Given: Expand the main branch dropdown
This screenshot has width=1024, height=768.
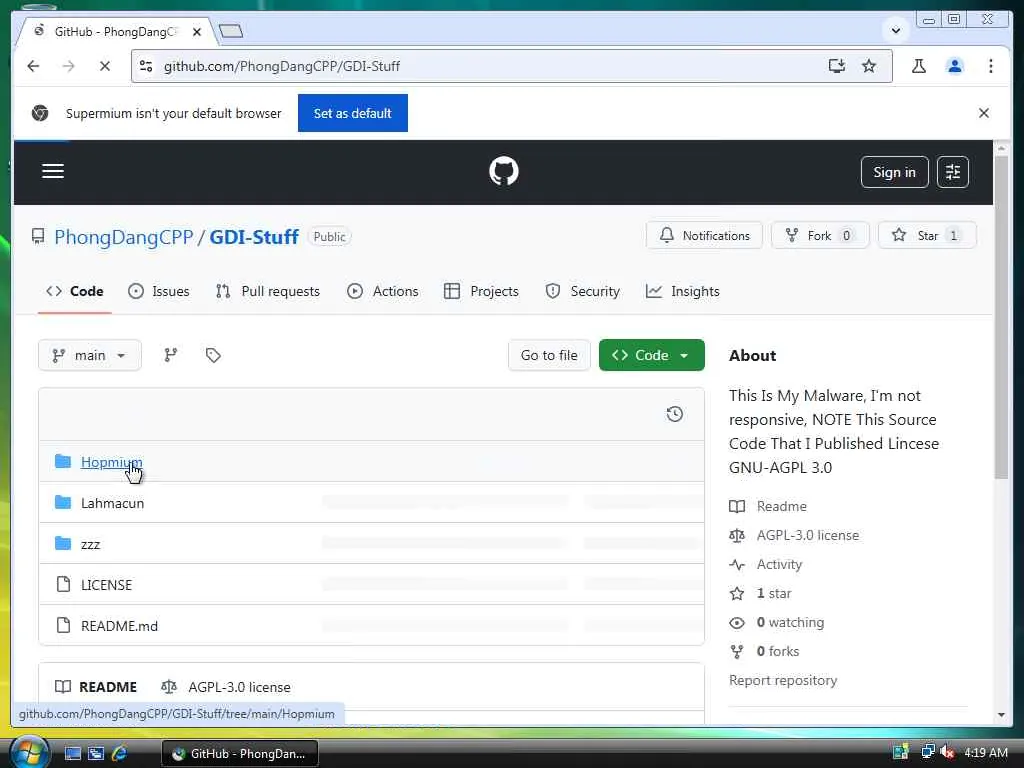Looking at the screenshot, I should pyautogui.click(x=89, y=355).
